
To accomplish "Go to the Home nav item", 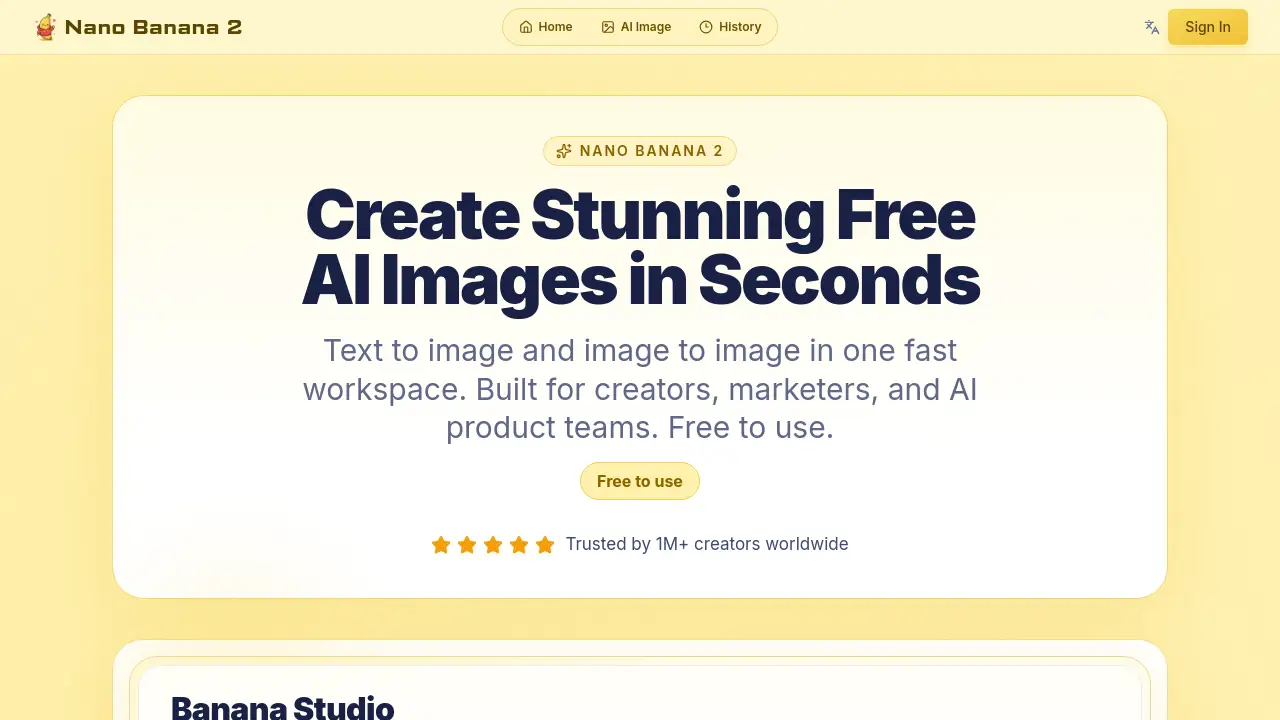I will [x=546, y=27].
